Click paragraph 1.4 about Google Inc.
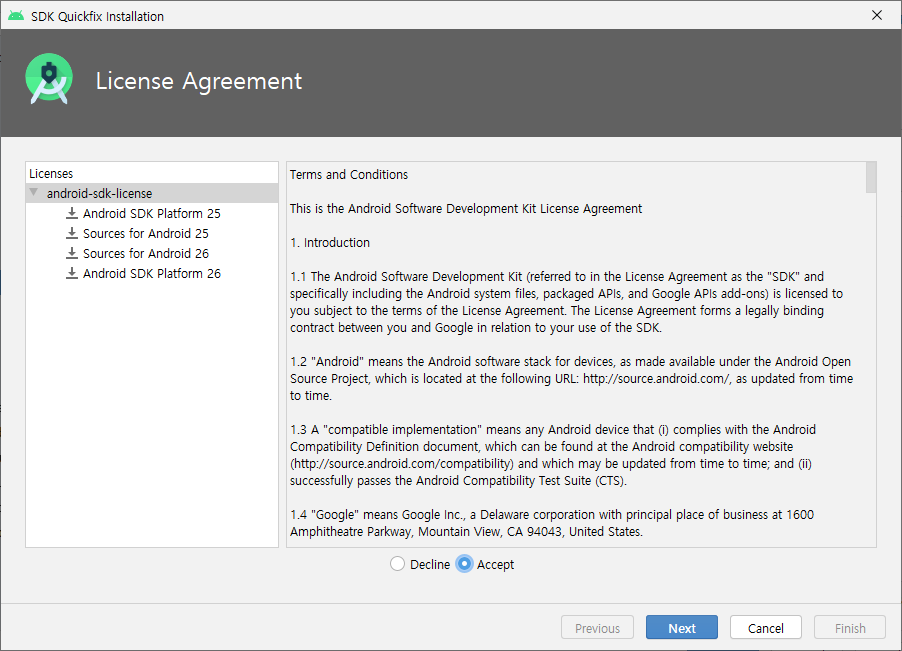Image resolution: width=902 pixels, height=651 pixels. pos(552,523)
